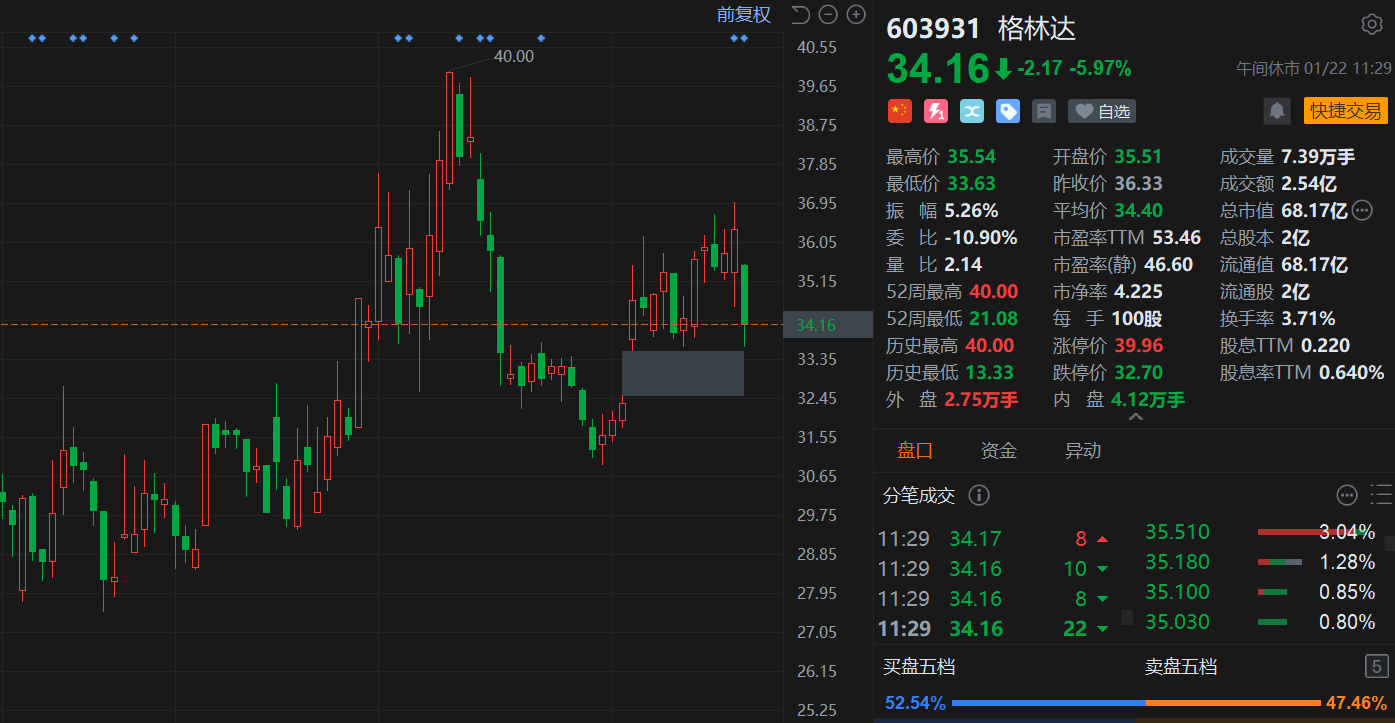
Task: Click the 快捷交易 button
Action: 1345,111
